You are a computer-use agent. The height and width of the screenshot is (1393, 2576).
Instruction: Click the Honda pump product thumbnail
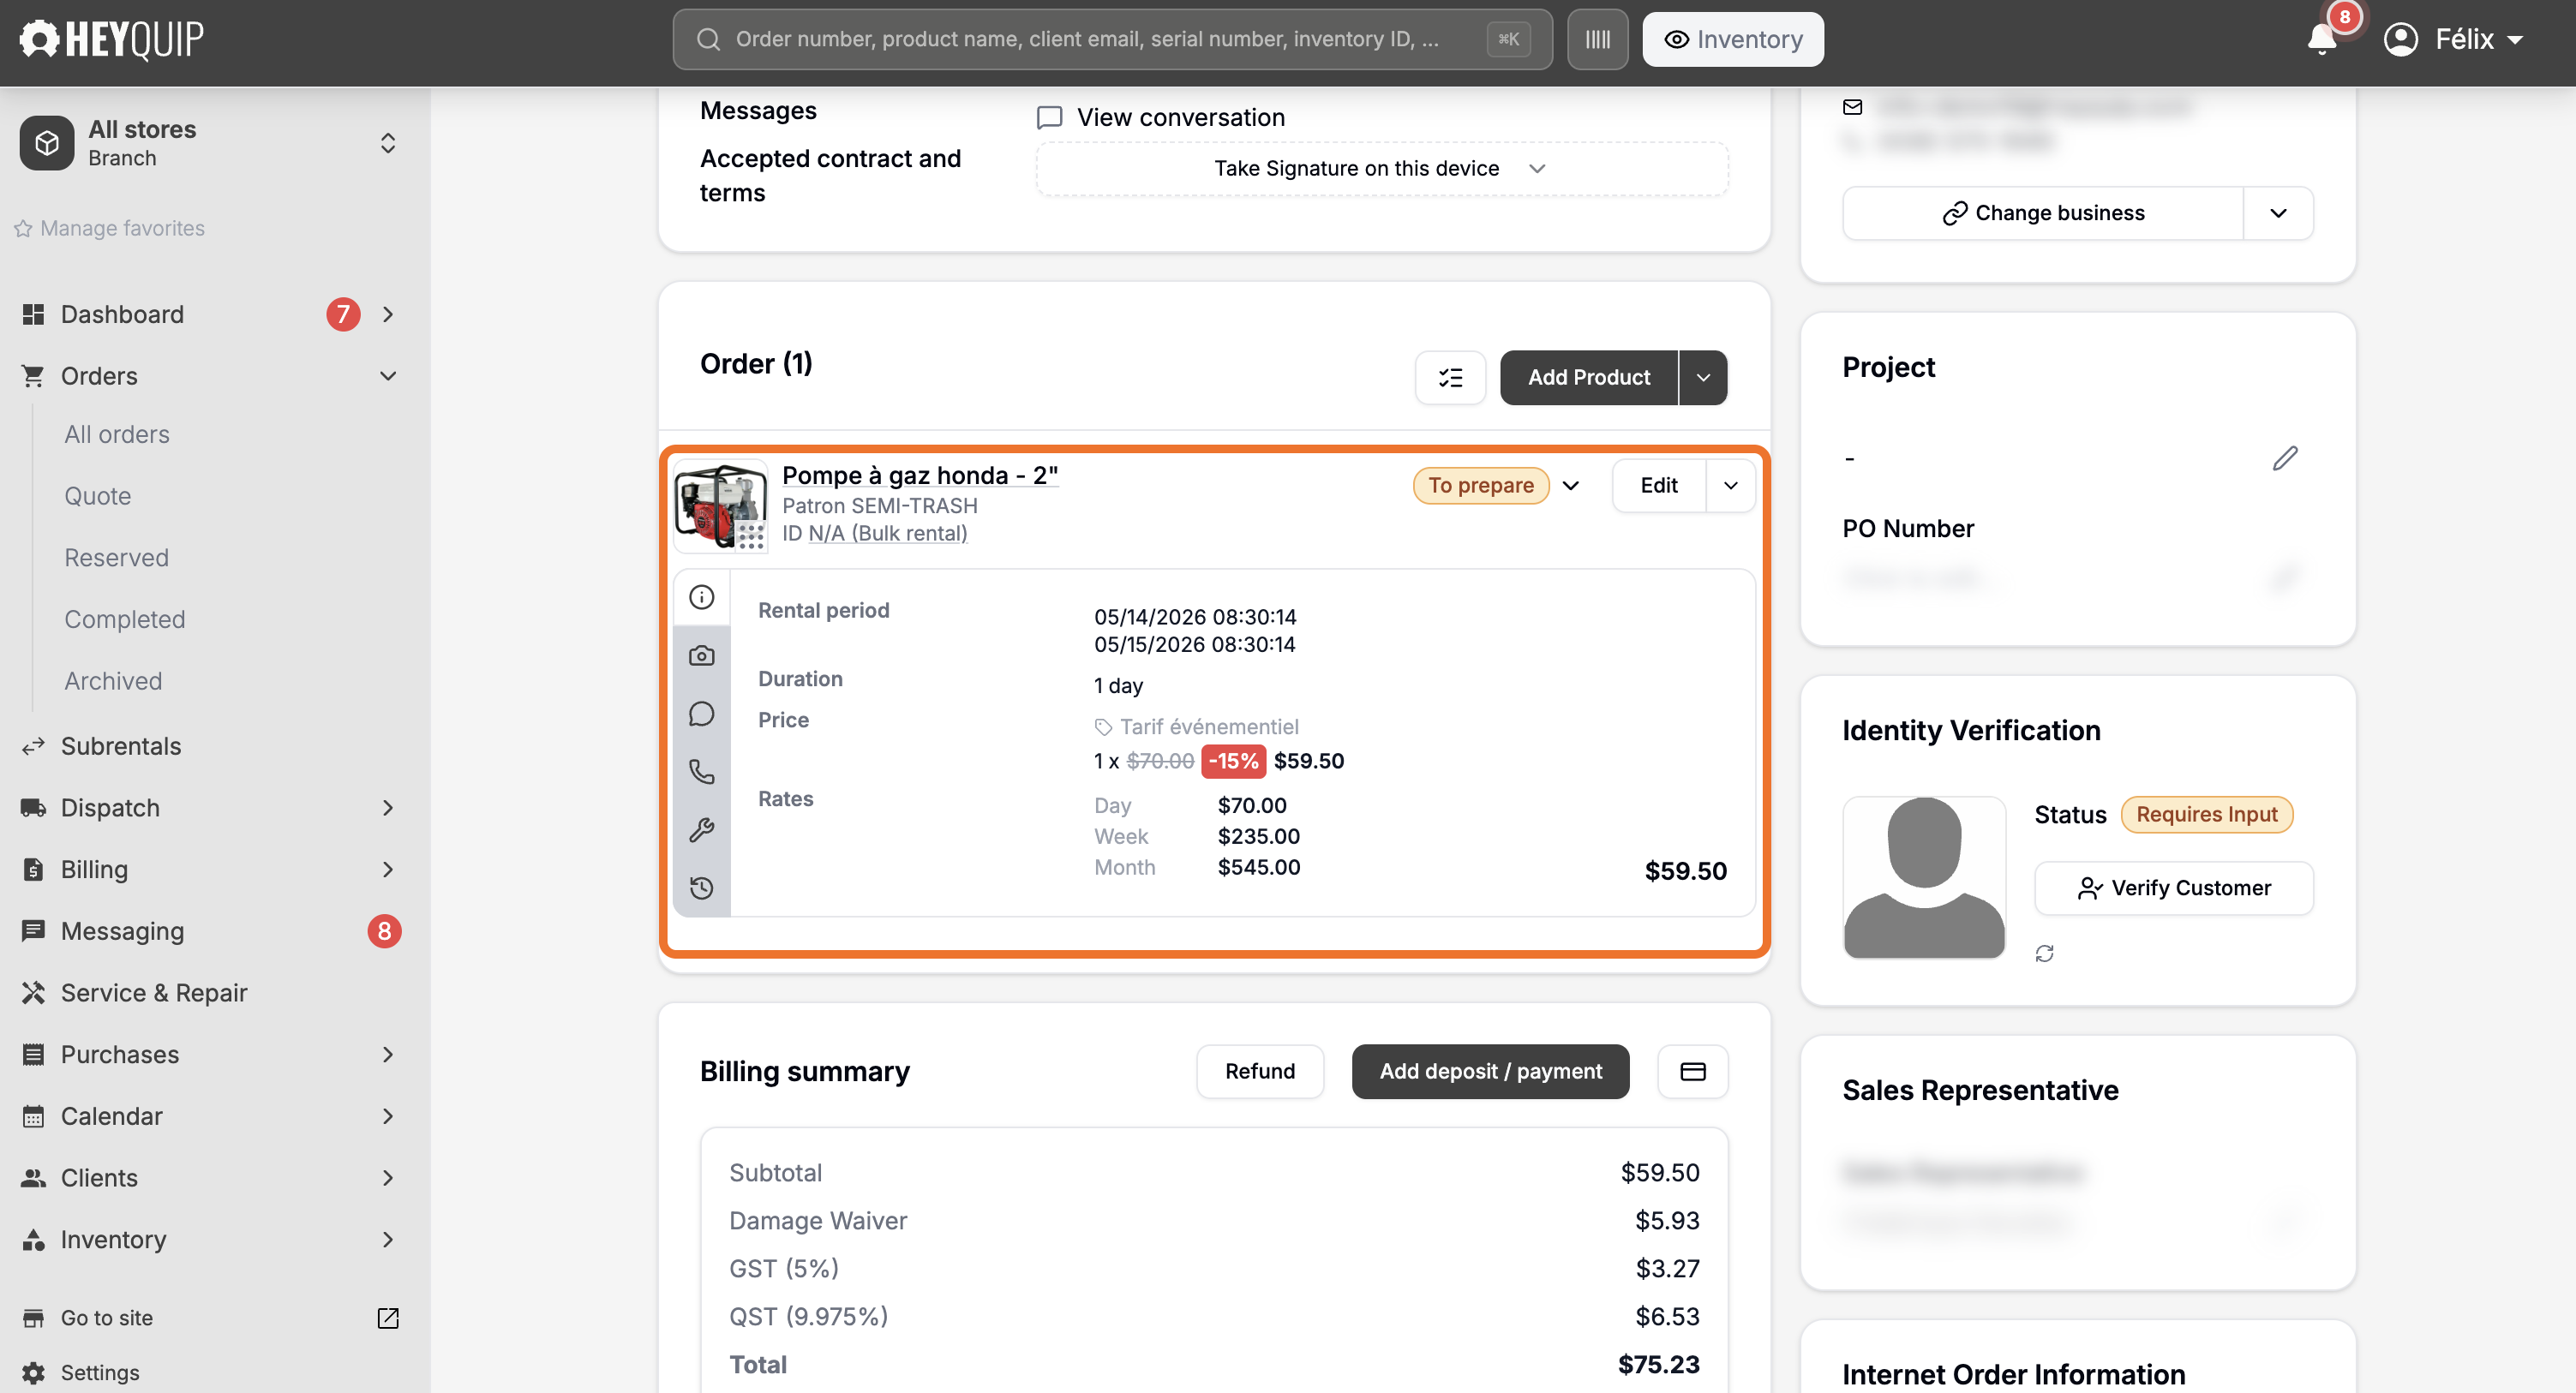coord(720,505)
